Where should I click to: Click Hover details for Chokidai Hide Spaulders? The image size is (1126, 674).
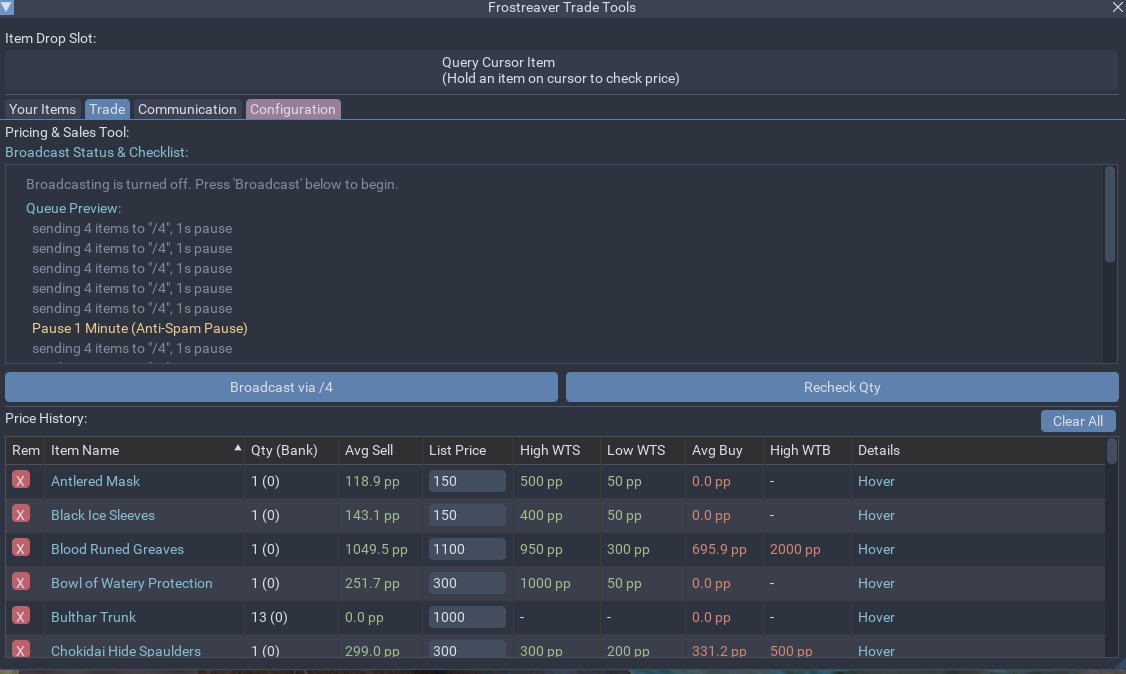point(876,650)
